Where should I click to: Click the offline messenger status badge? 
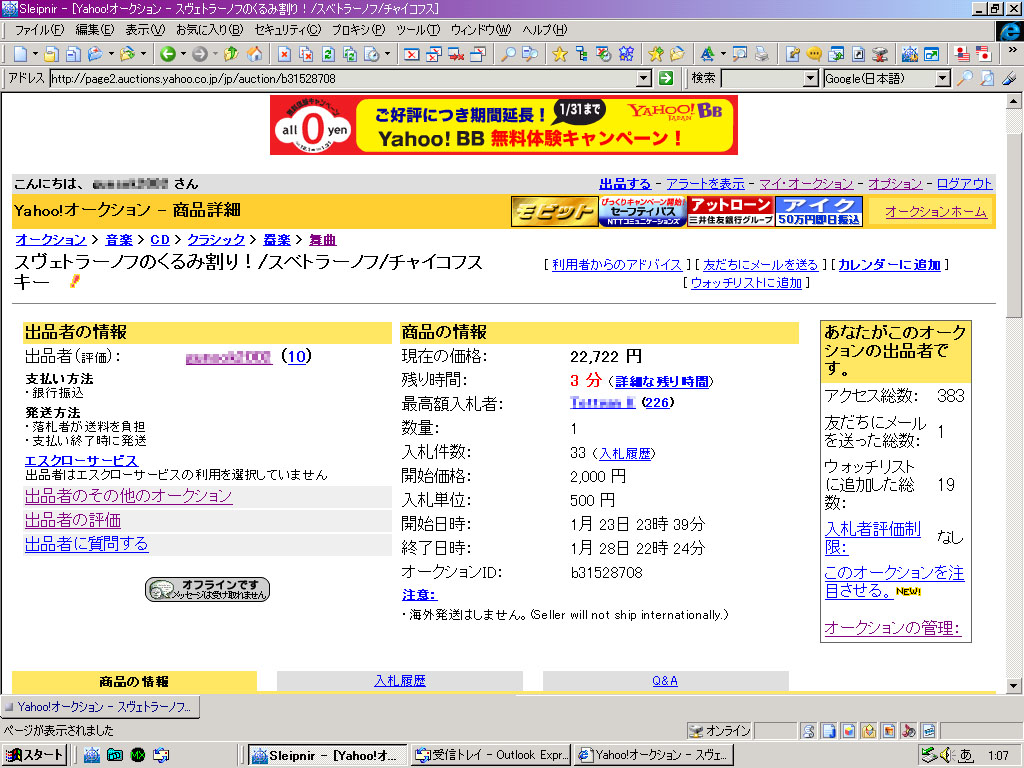click(207, 589)
